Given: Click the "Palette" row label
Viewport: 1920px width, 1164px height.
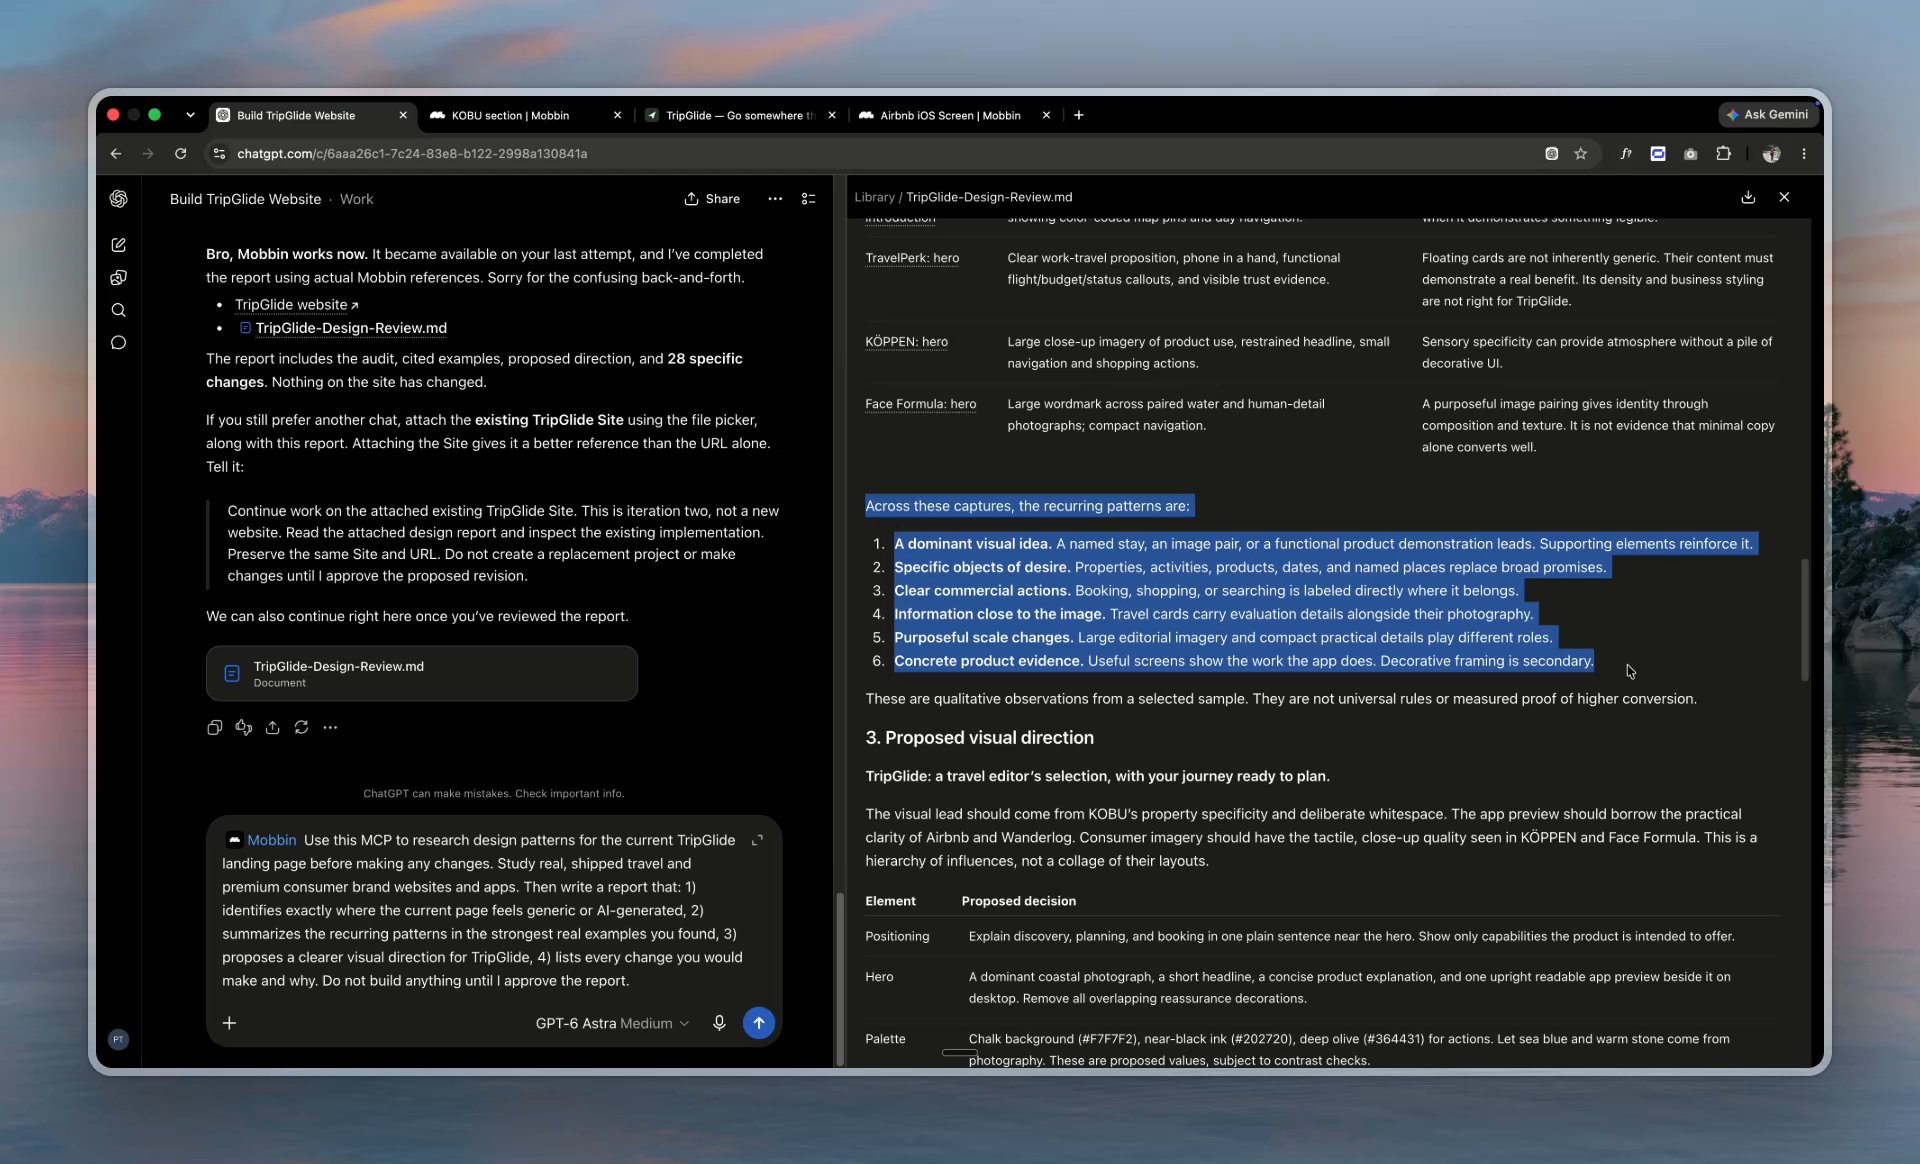Looking at the screenshot, I should click(x=885, y=1039).
